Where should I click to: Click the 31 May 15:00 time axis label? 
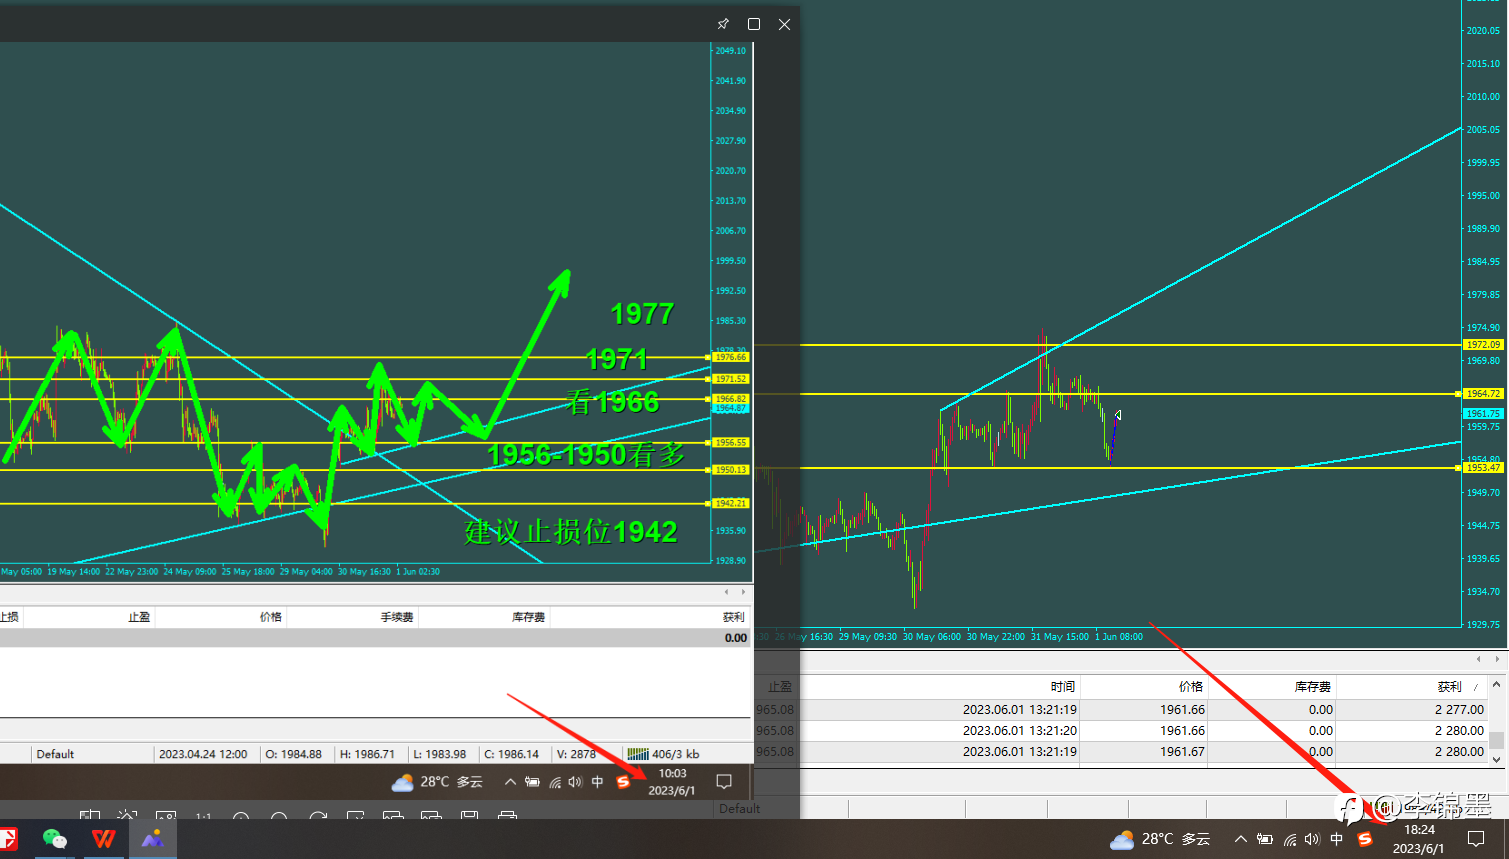pyautogui.click(x=1060, y=636)
